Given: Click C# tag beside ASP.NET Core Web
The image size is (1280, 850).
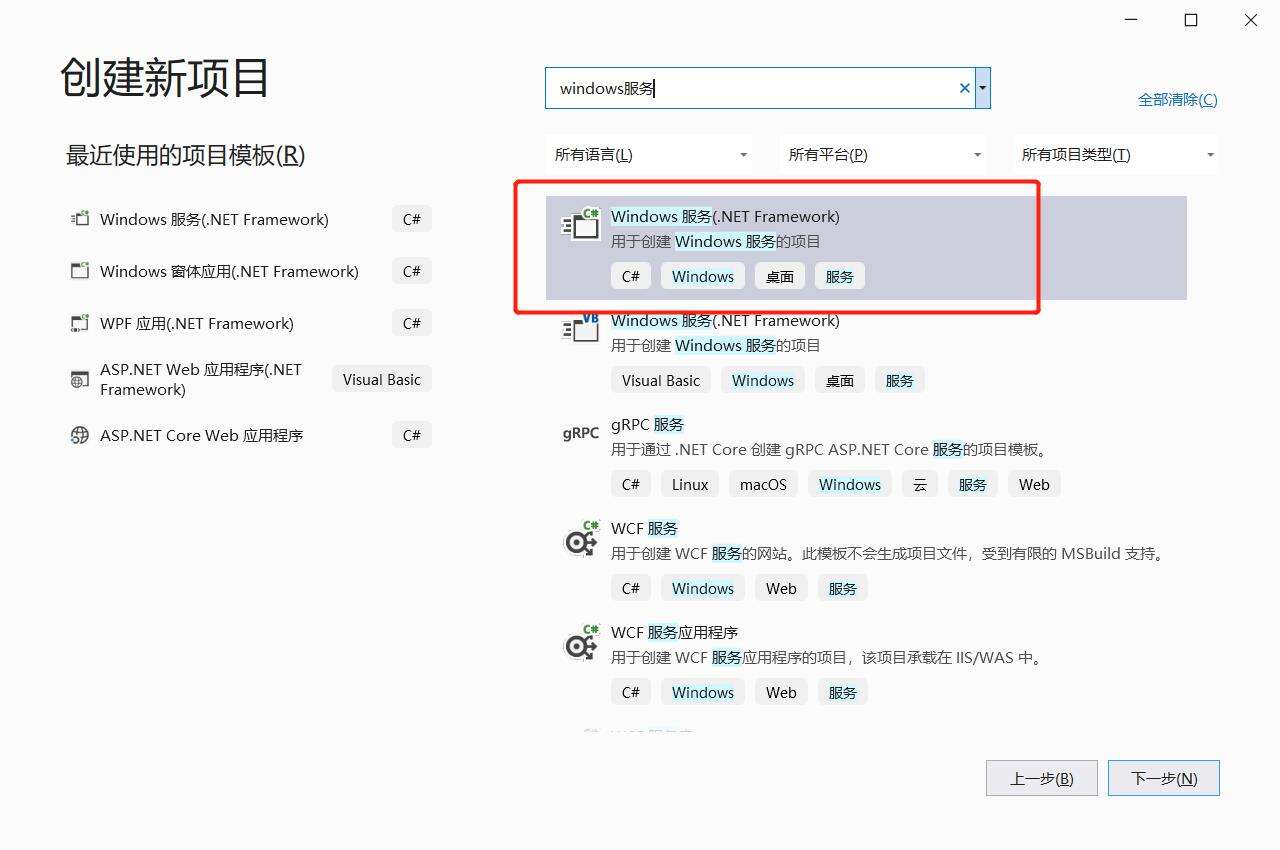Looking at the screenshot, I should (x=411, y=435).
